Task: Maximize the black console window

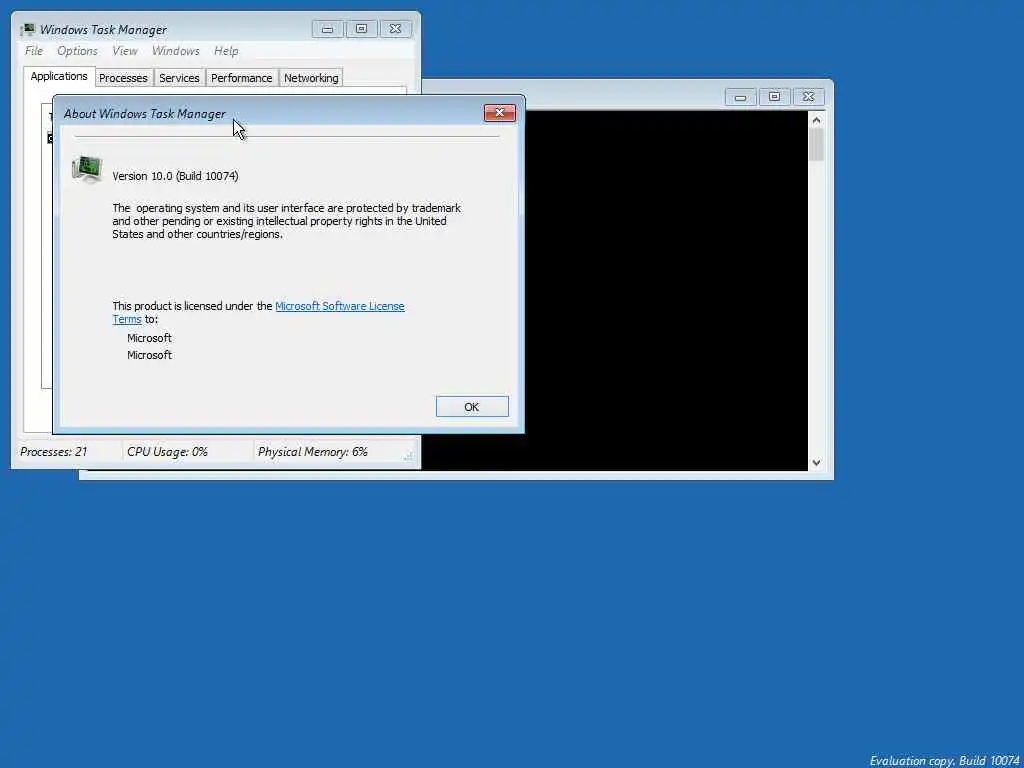Action: (774, 97)
